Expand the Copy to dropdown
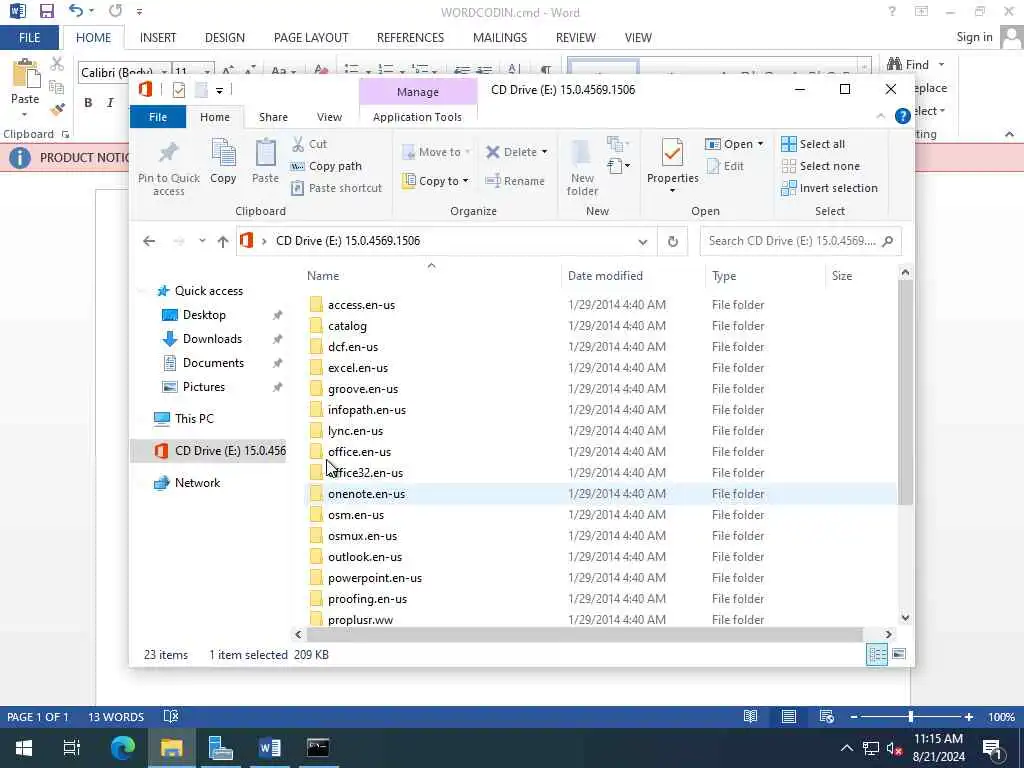This screenshot has height=768, width=1024. 466,181
